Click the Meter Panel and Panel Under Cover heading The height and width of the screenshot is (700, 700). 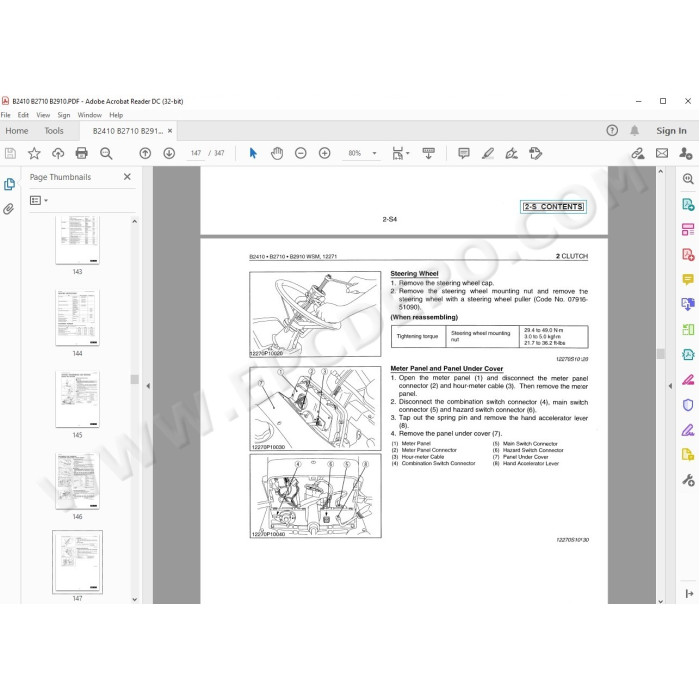click(446, 368)
